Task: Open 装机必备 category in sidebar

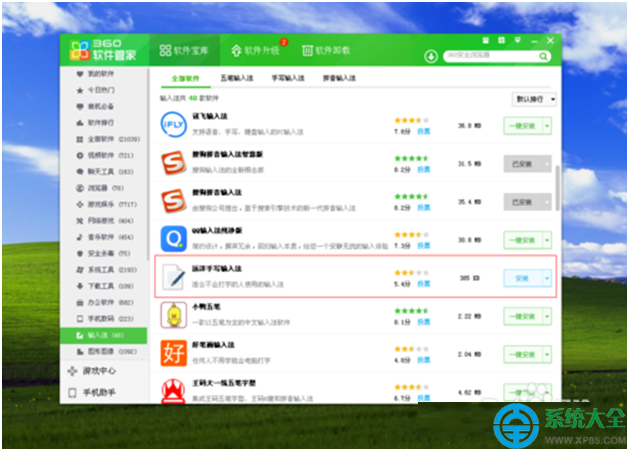Action: (95, 107)
